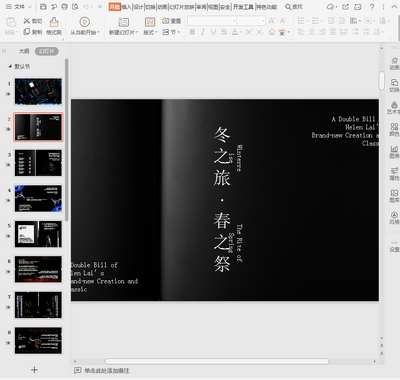400x380 pixels.
Task: Click the Reset (重置) slide icon
Action: 166,21
